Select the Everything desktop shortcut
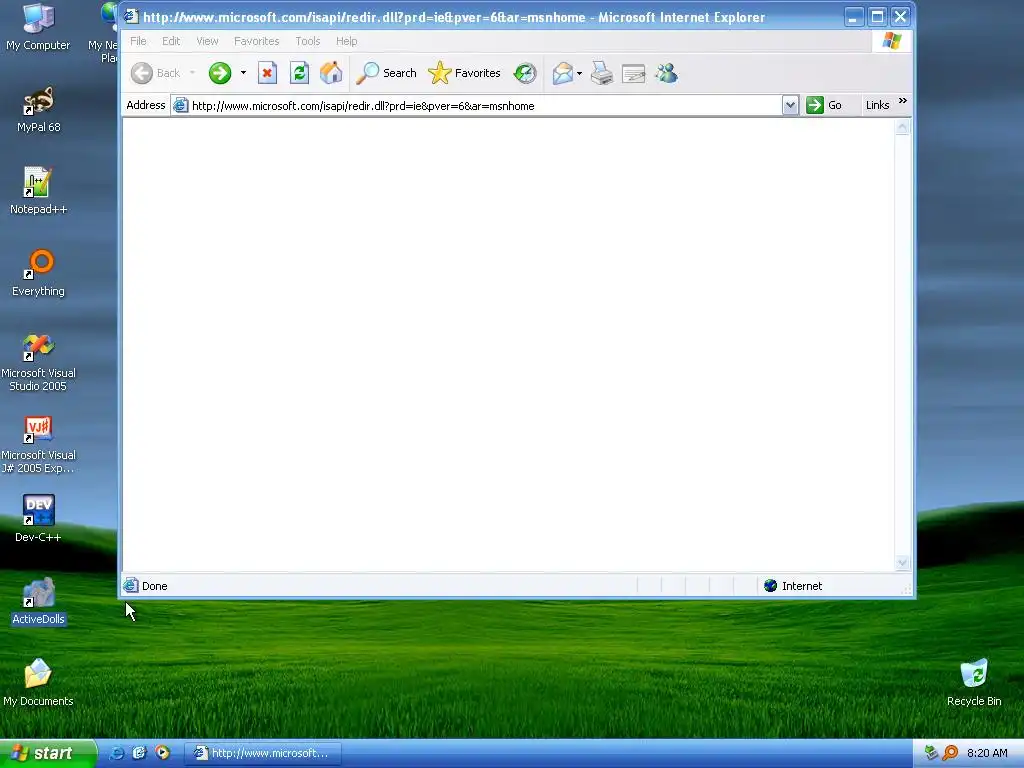This screenshot has height=768, width=1024. tap(38, 273)
